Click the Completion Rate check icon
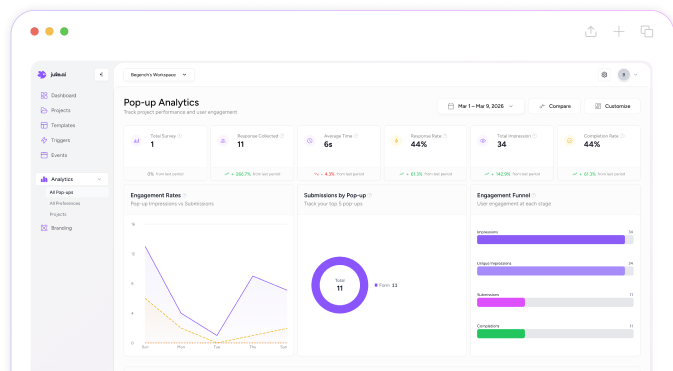673x371 pixels. click(570, 140)
